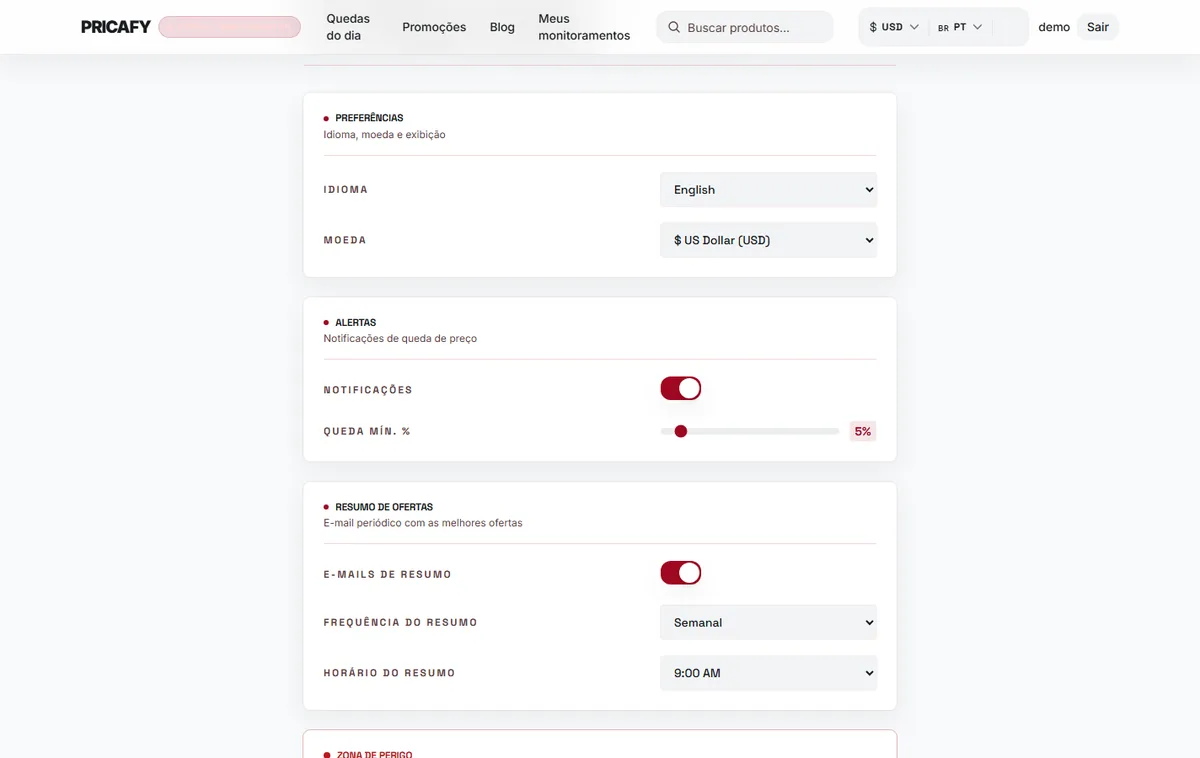The width and height of the screenshot is (1200, 758).
Task: Click the PRICAFY logo
Action: 116,27
